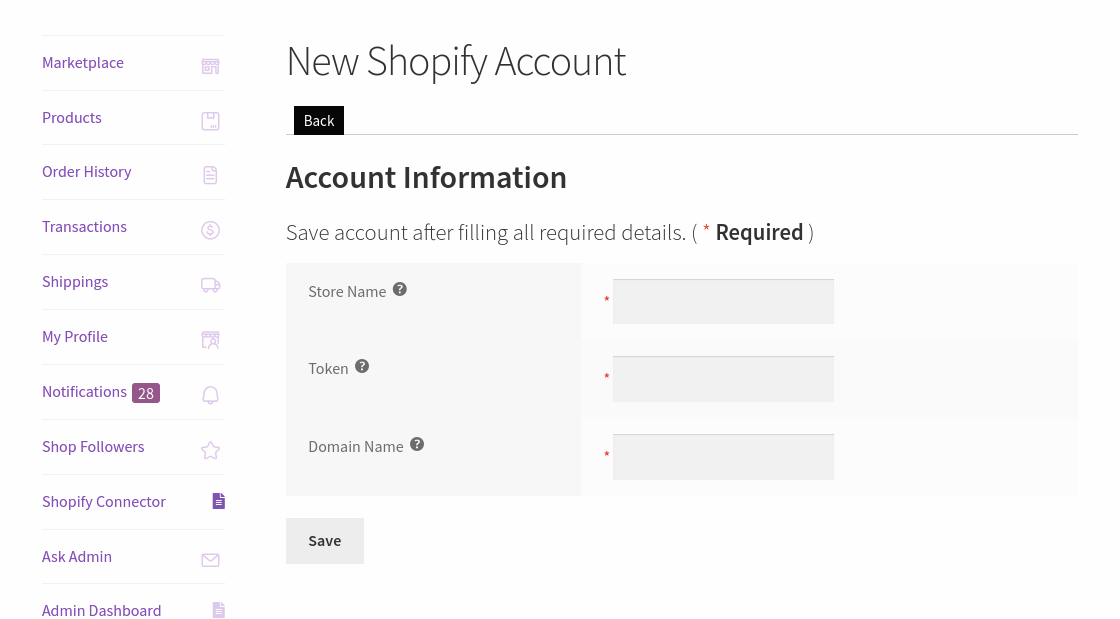The image size is (1120, 619).
Task: Click inside the Store Name input field
Action: click(723, 301)
